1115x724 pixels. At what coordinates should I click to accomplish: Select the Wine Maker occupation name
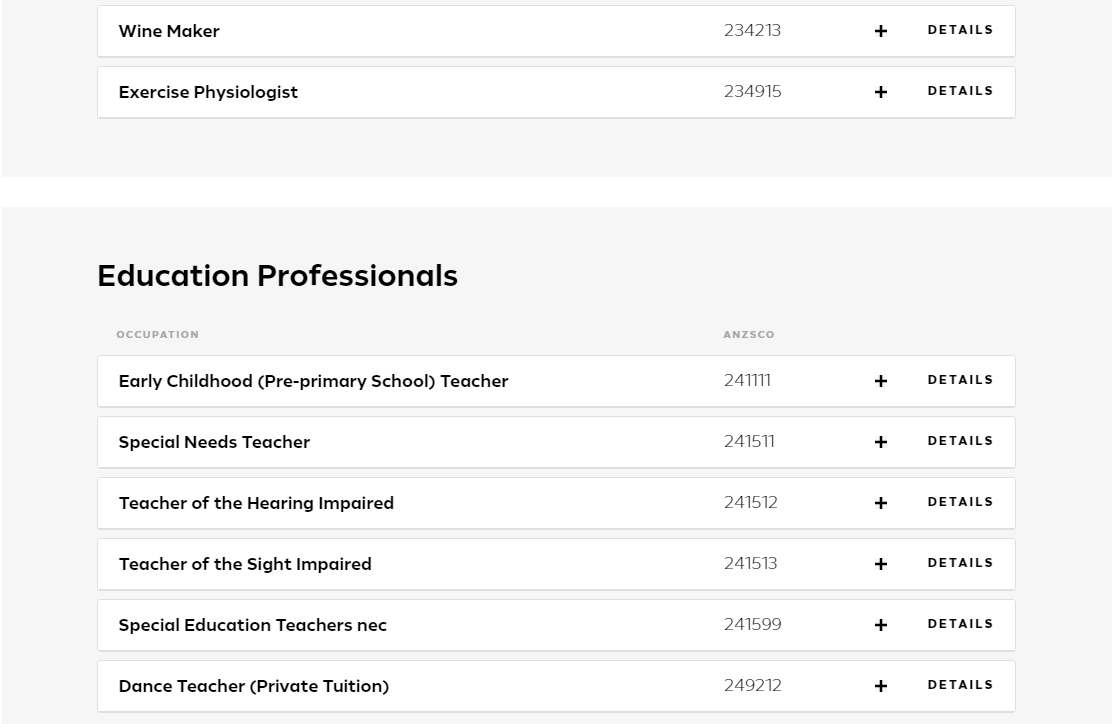pos(169,31)
